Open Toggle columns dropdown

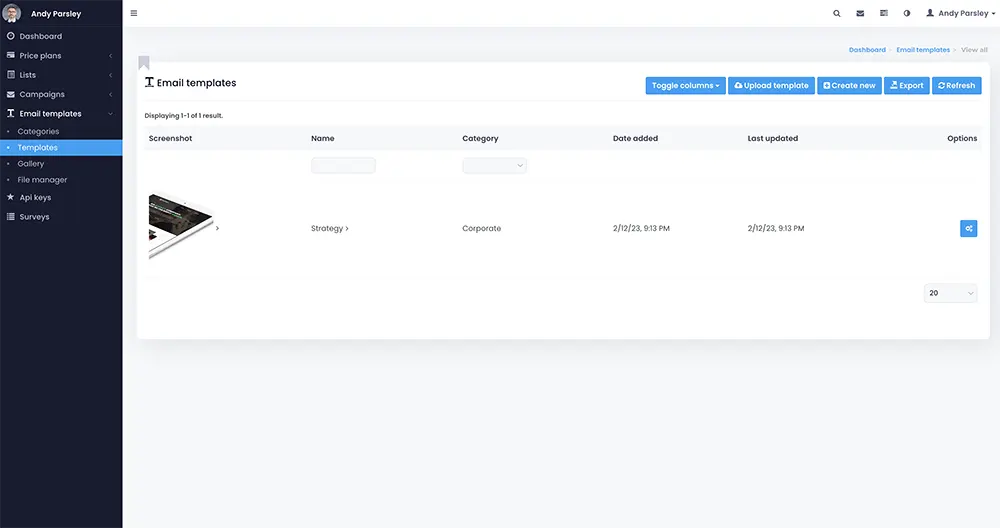pyautogui.click(x=686, y=85)
